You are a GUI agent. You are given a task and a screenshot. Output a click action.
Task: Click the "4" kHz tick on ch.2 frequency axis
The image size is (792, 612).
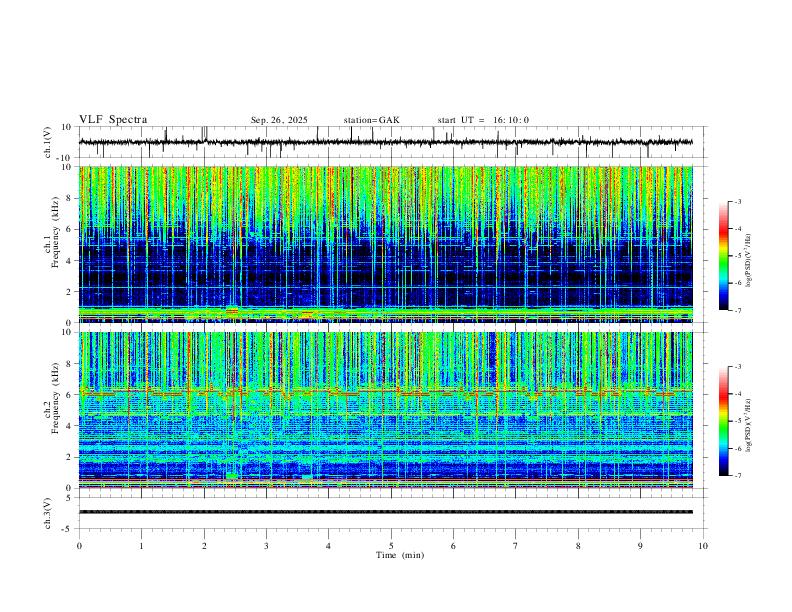pyautogui.click(x=70, y=426)
